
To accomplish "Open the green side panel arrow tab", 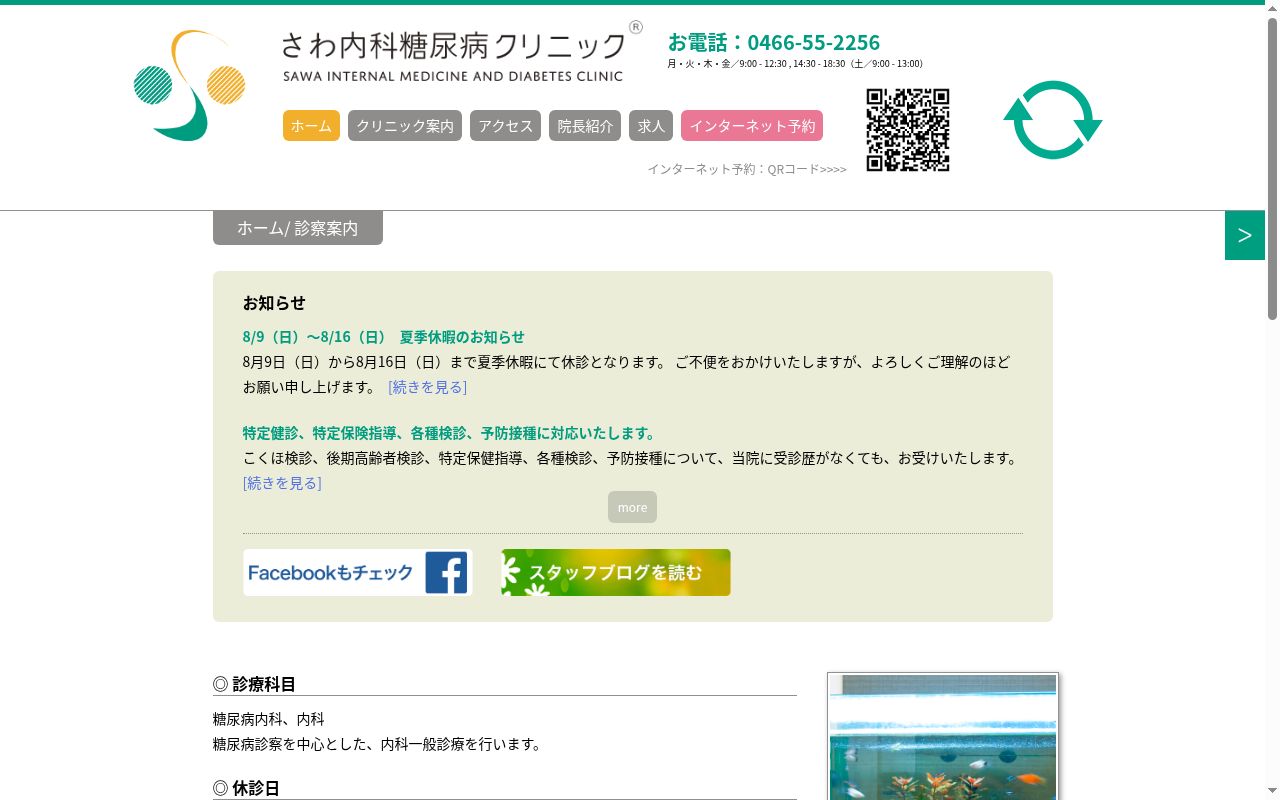I will click(x=1245, y=235).
